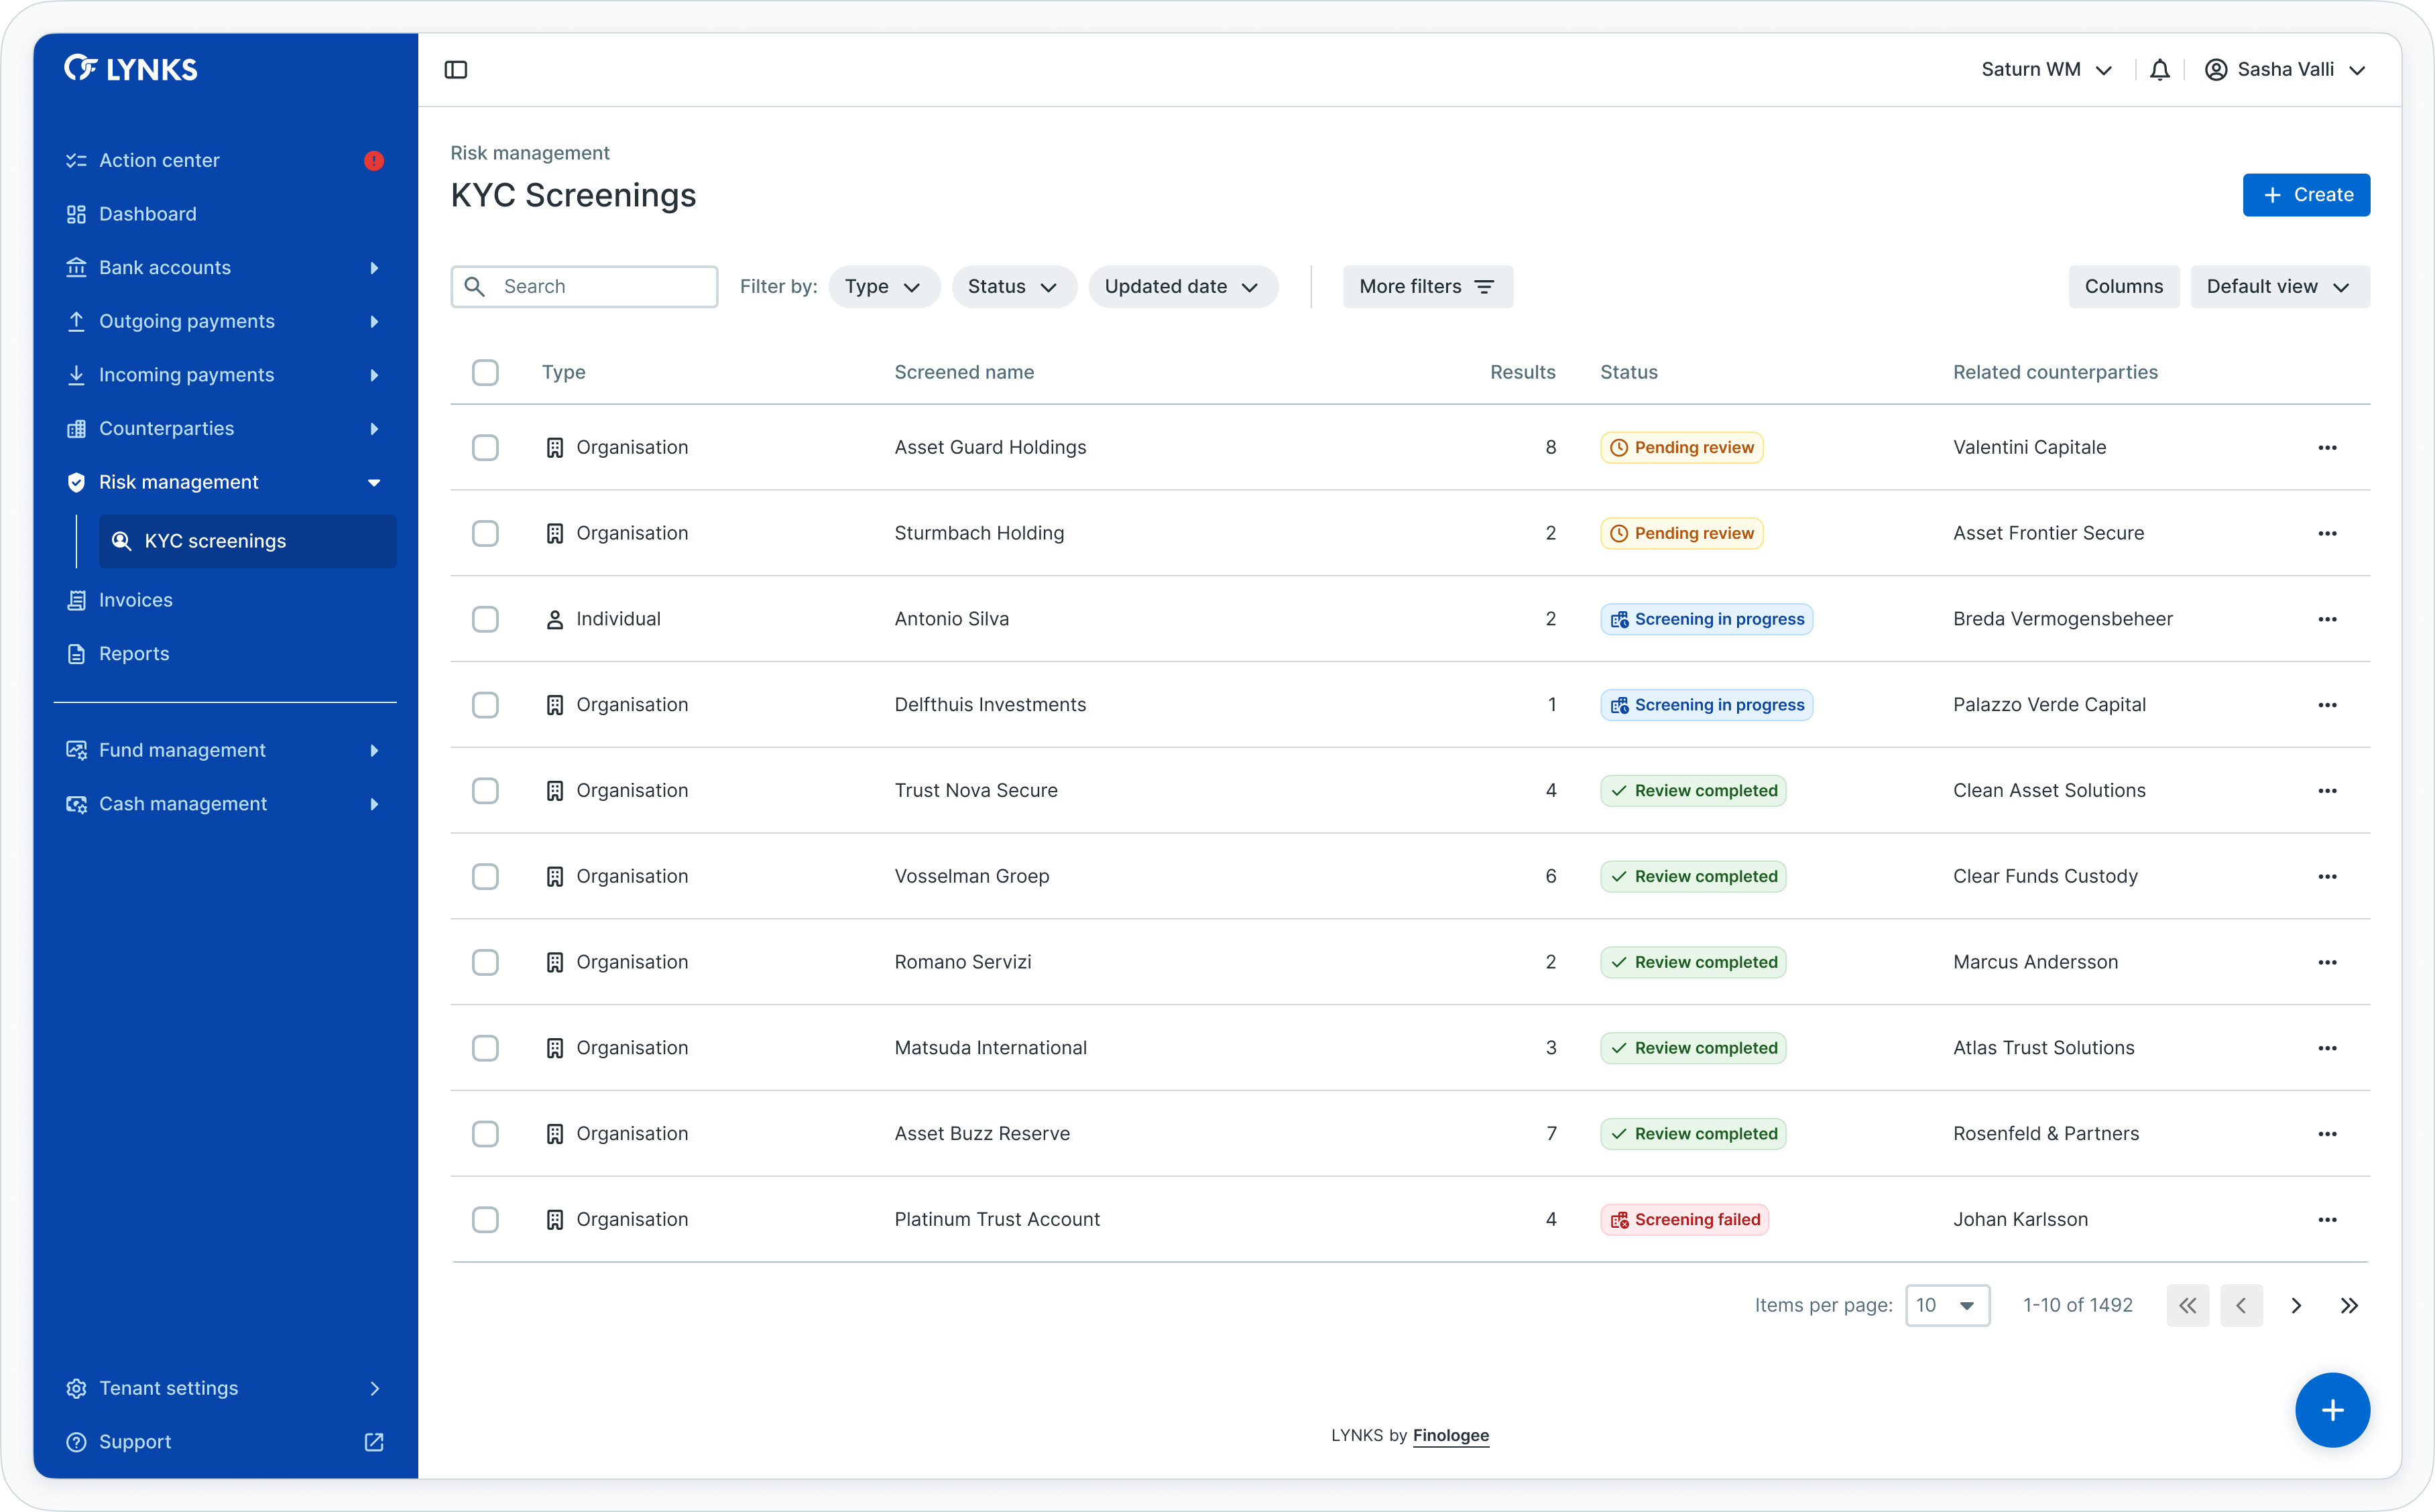Click the LYNKS logo
Screen dimensions: 2435x1512
(131, 69)
